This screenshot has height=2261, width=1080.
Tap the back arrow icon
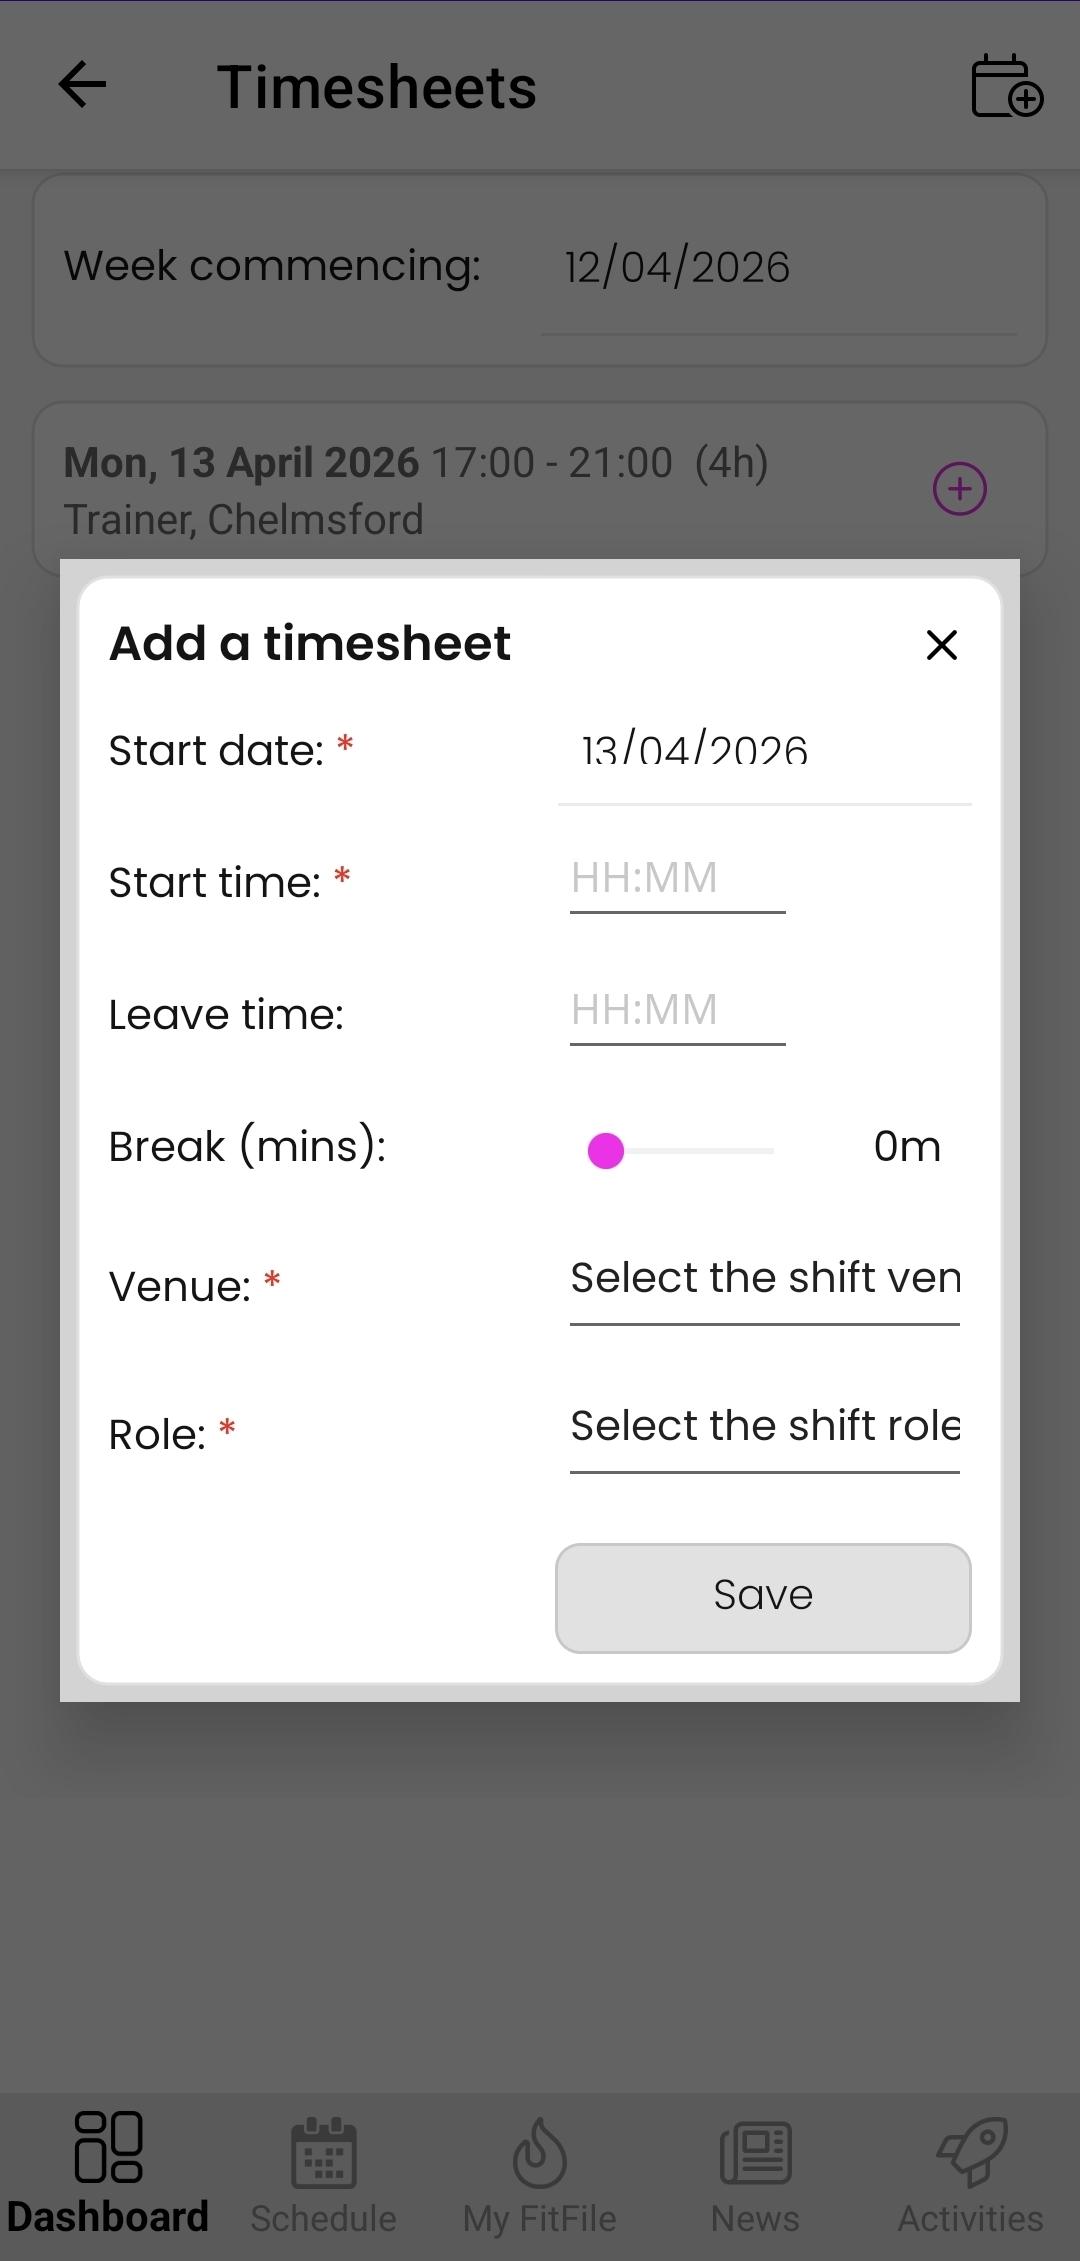pyautogui.click(x=82, y=84)
